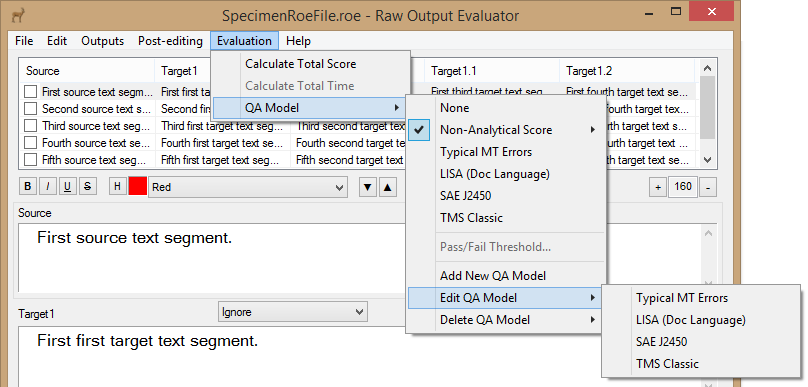Click Source text scrollbar up arrow
The width and height of the screenshot is (808, 387).
click(x=708, y=233)
